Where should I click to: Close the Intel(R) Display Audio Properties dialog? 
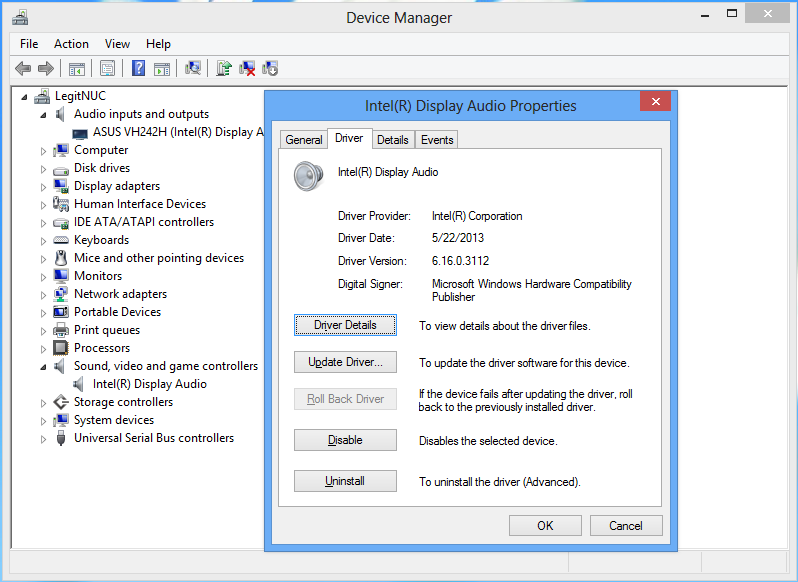[656, 101]
